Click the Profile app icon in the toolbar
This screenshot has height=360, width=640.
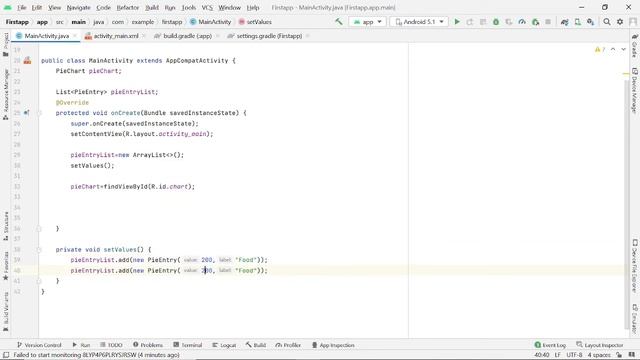pos(522,22)
